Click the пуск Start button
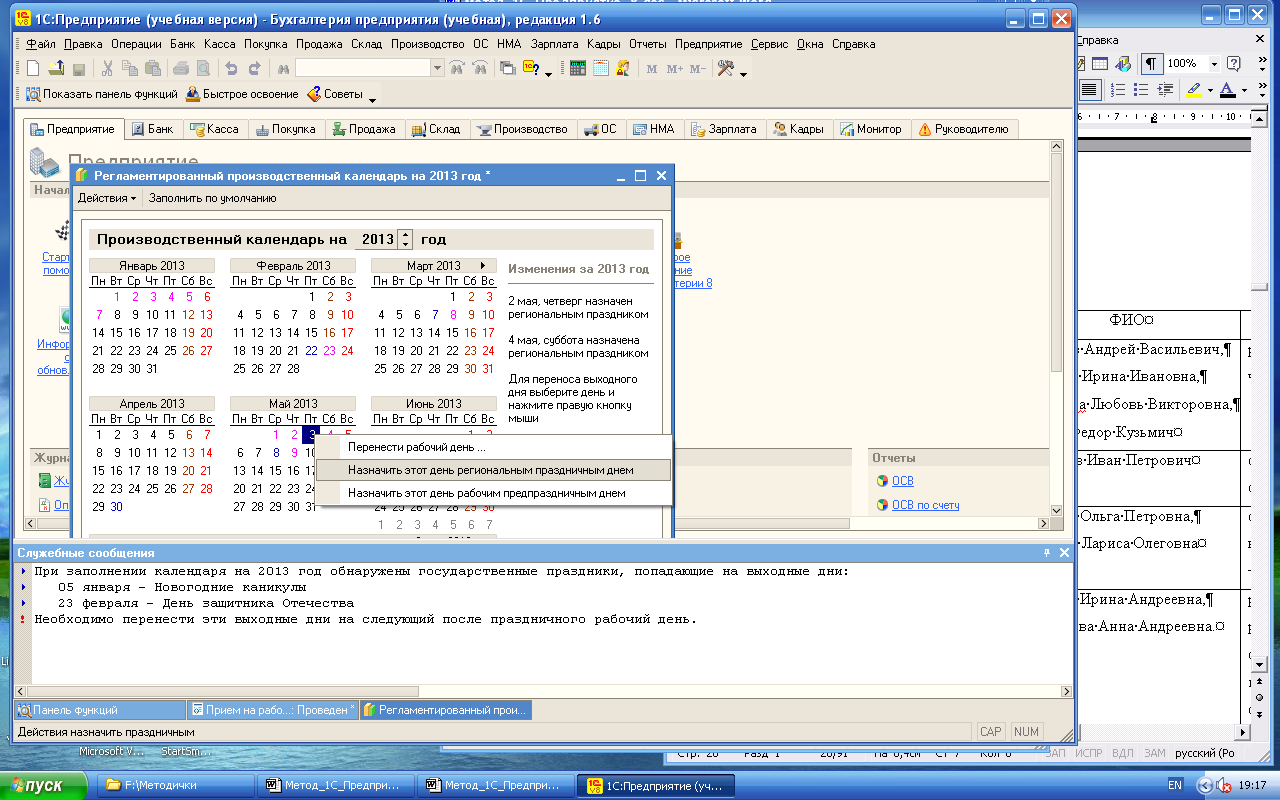 point(44,785)
